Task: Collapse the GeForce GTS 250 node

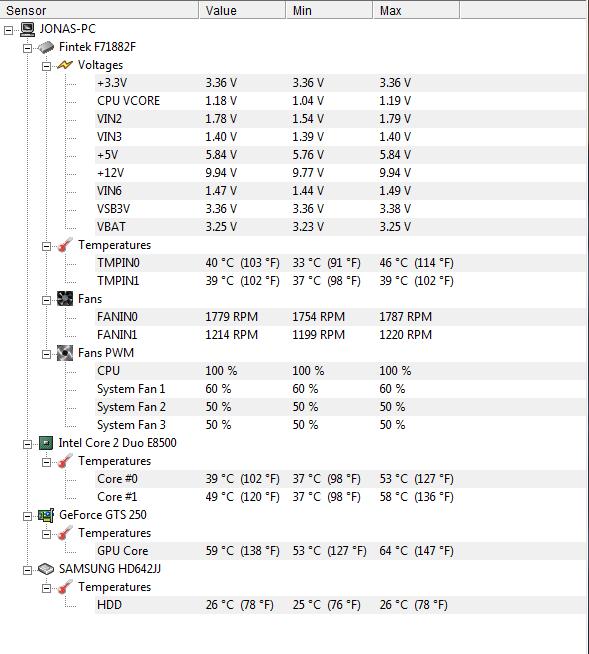Action: [28, 516]
